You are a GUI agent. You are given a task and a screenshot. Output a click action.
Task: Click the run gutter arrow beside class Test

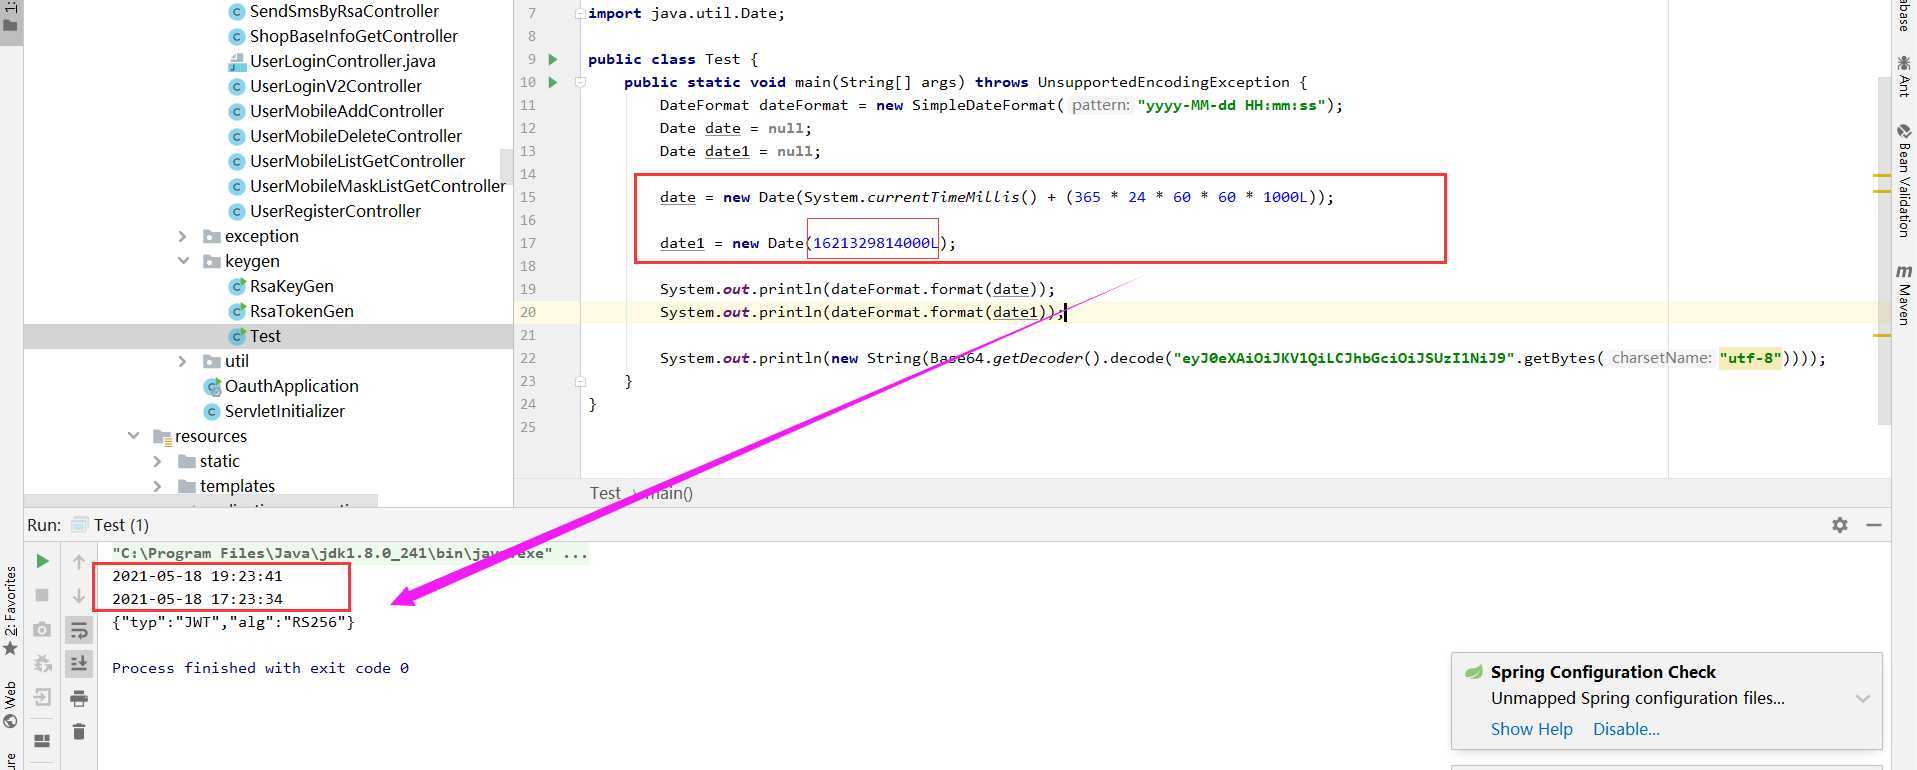[553, 59]
